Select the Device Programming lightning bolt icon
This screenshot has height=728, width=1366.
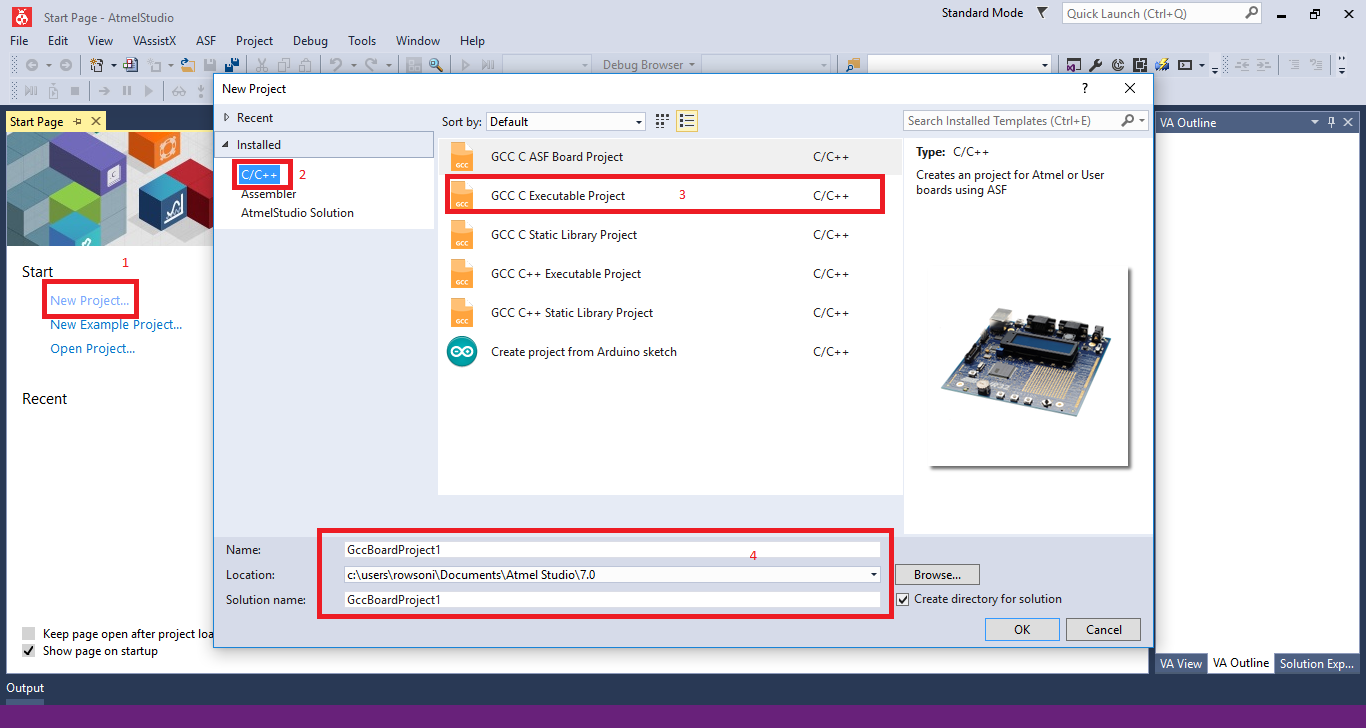(x=1161, y=64)
